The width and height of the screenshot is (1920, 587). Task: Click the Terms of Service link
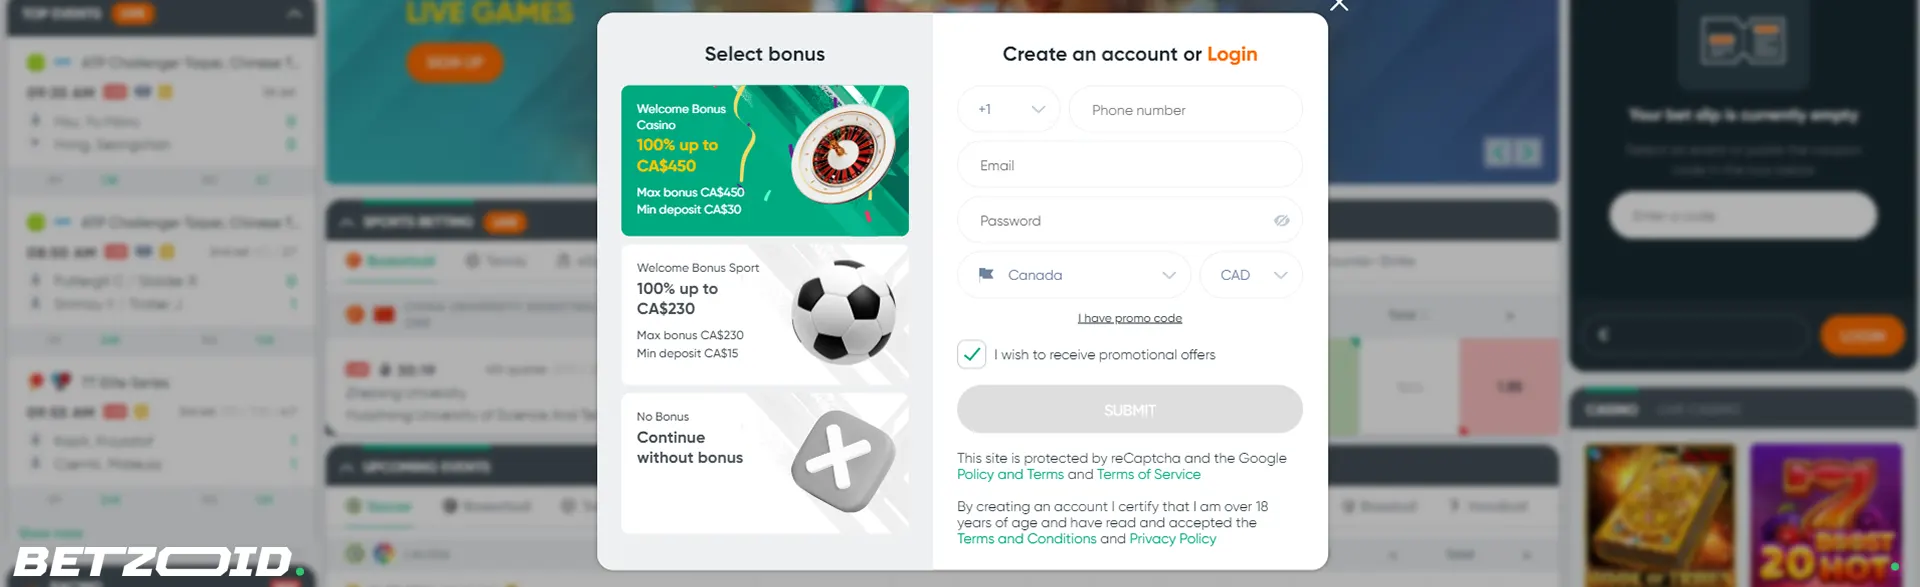1148,474
